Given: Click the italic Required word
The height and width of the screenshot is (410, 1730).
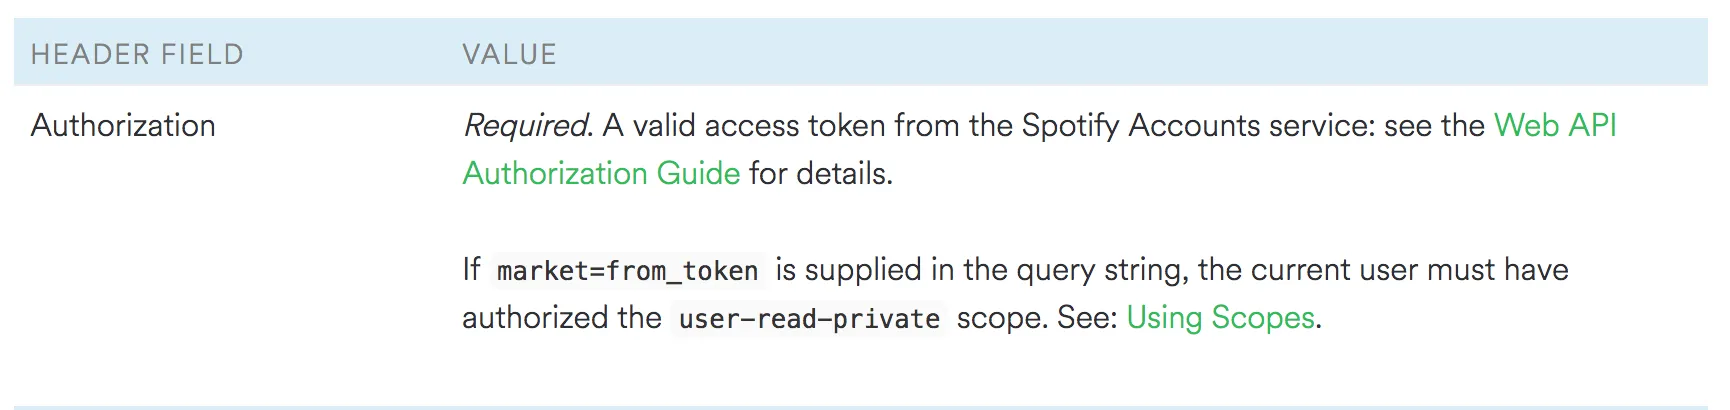Looking at the screenshot, I should (x=528, y=125).
